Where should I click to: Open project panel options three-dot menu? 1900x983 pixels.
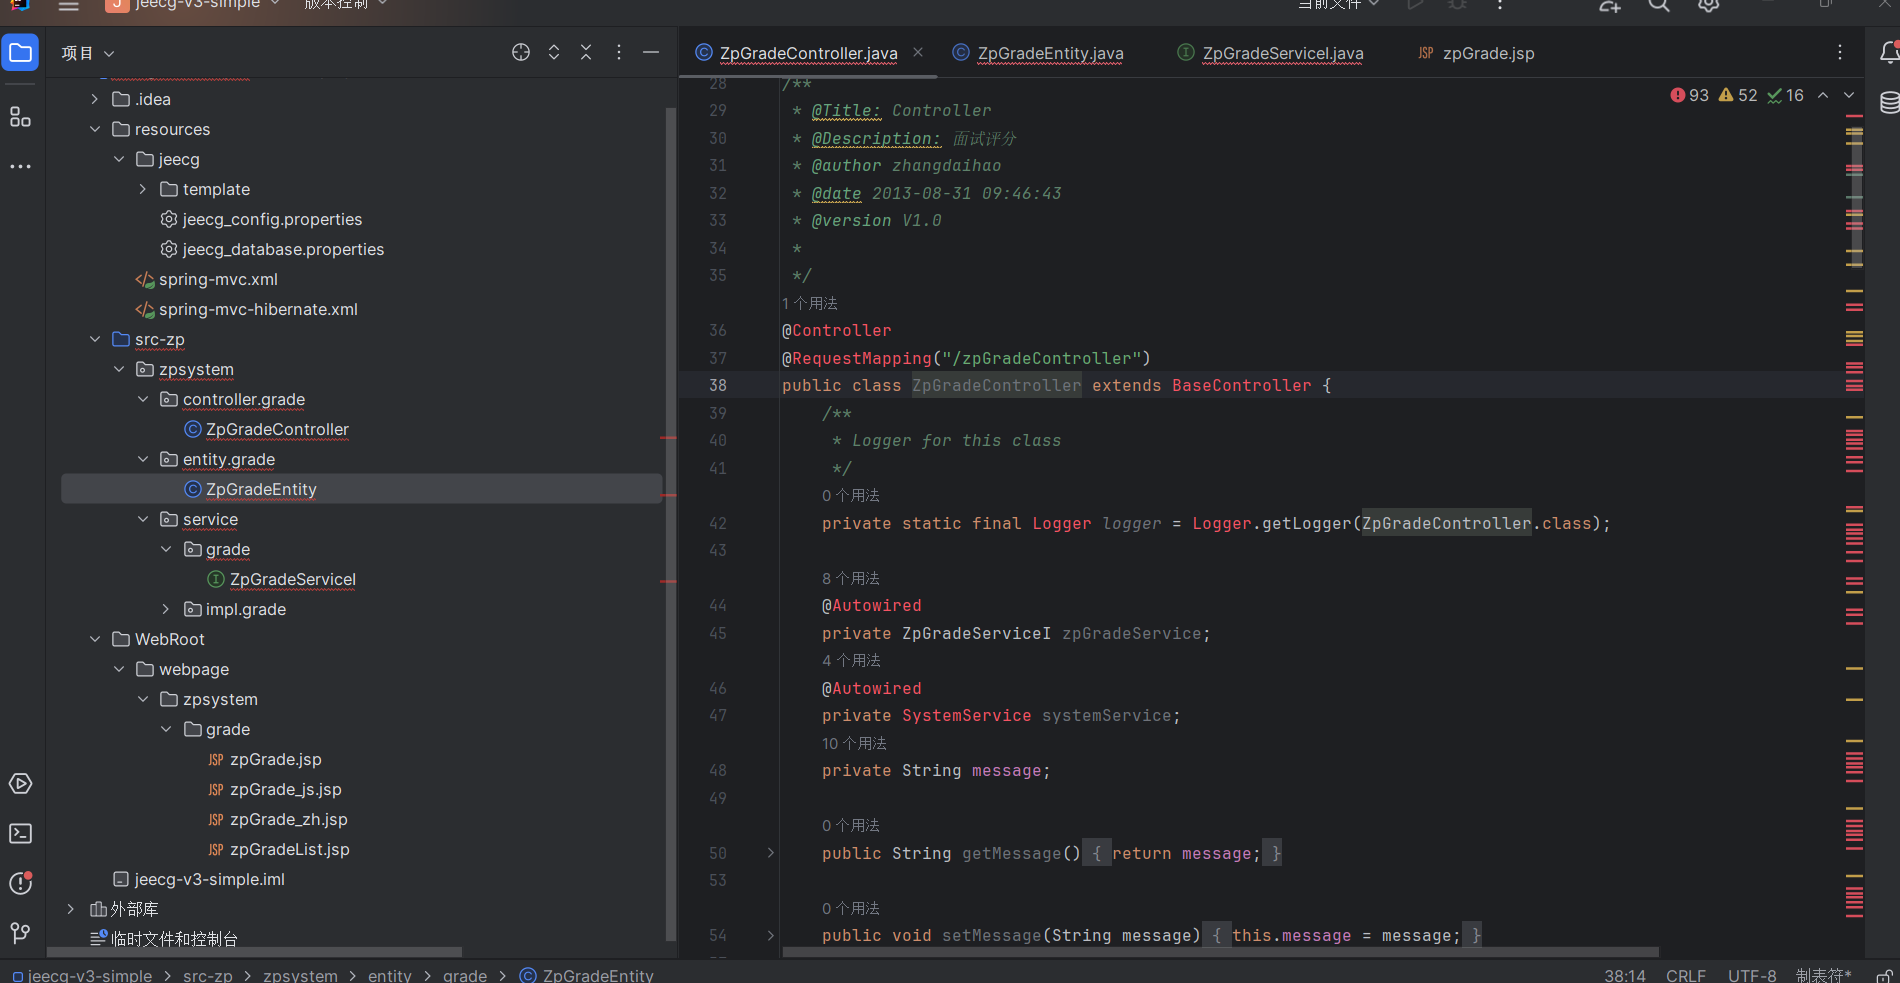point(619,53)
